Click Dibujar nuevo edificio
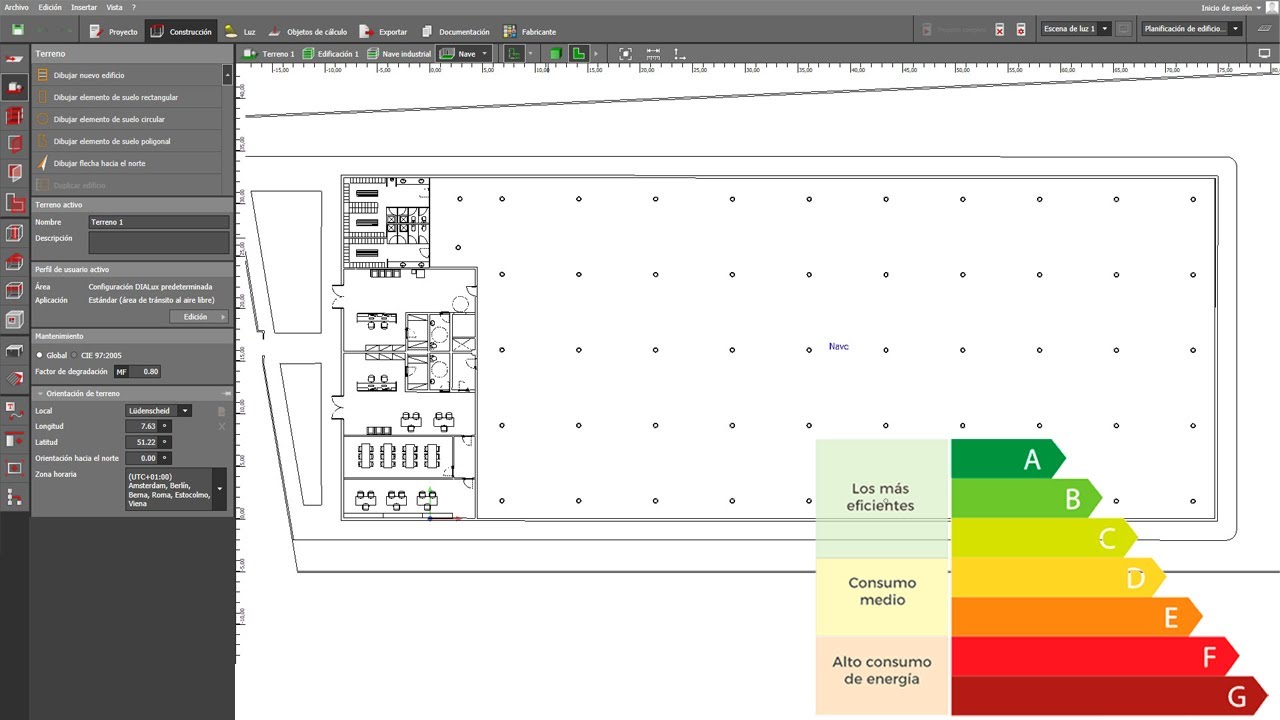Viewport: 1280px width, 720px height. [x=127, y=75]
